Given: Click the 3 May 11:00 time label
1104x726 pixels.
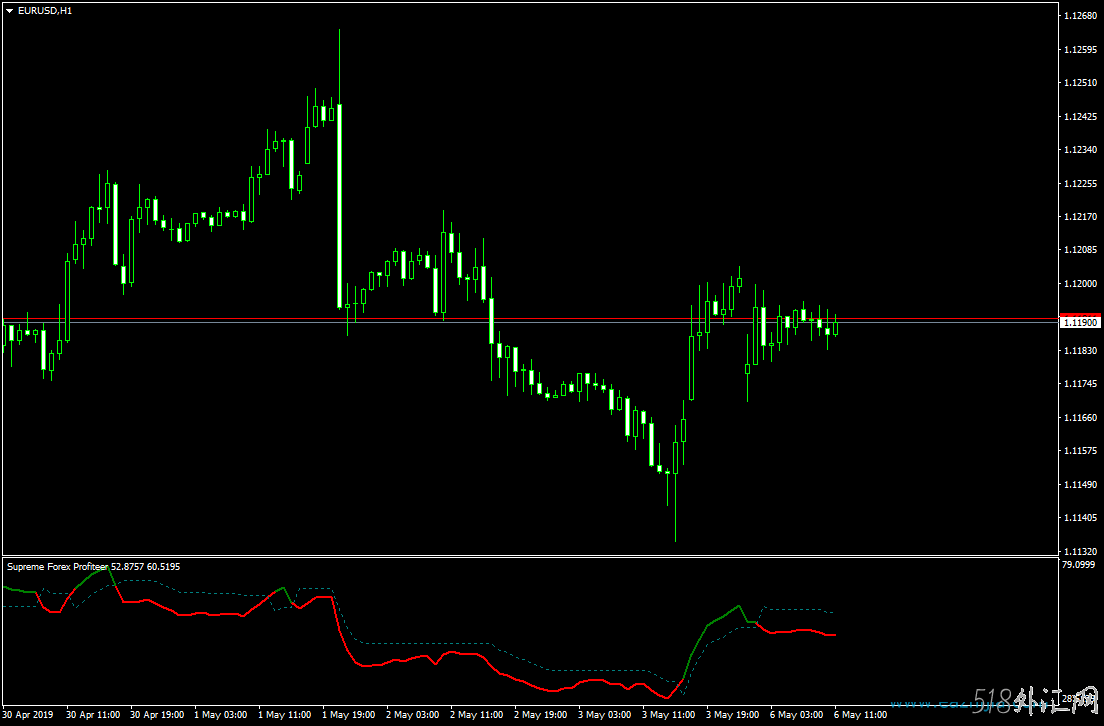Looking at the screenshot, I should pos(670,715).
